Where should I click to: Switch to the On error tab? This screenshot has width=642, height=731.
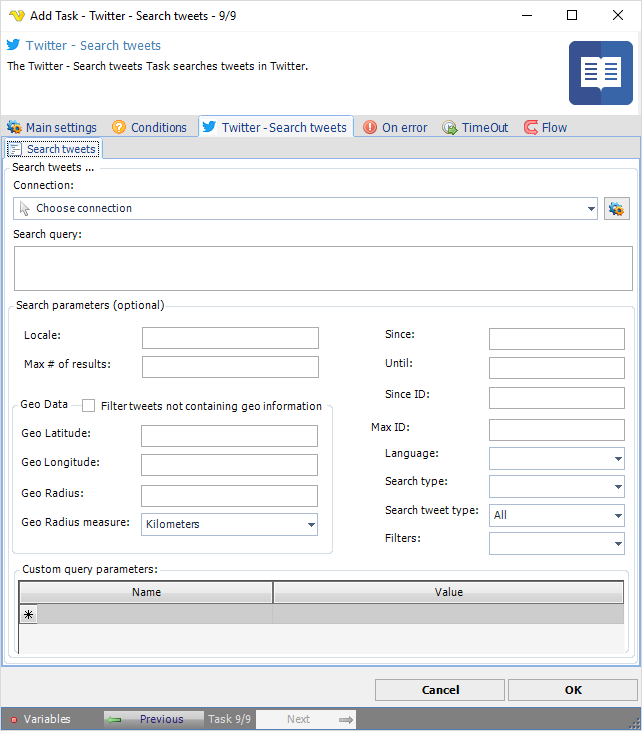coord(395,128)
